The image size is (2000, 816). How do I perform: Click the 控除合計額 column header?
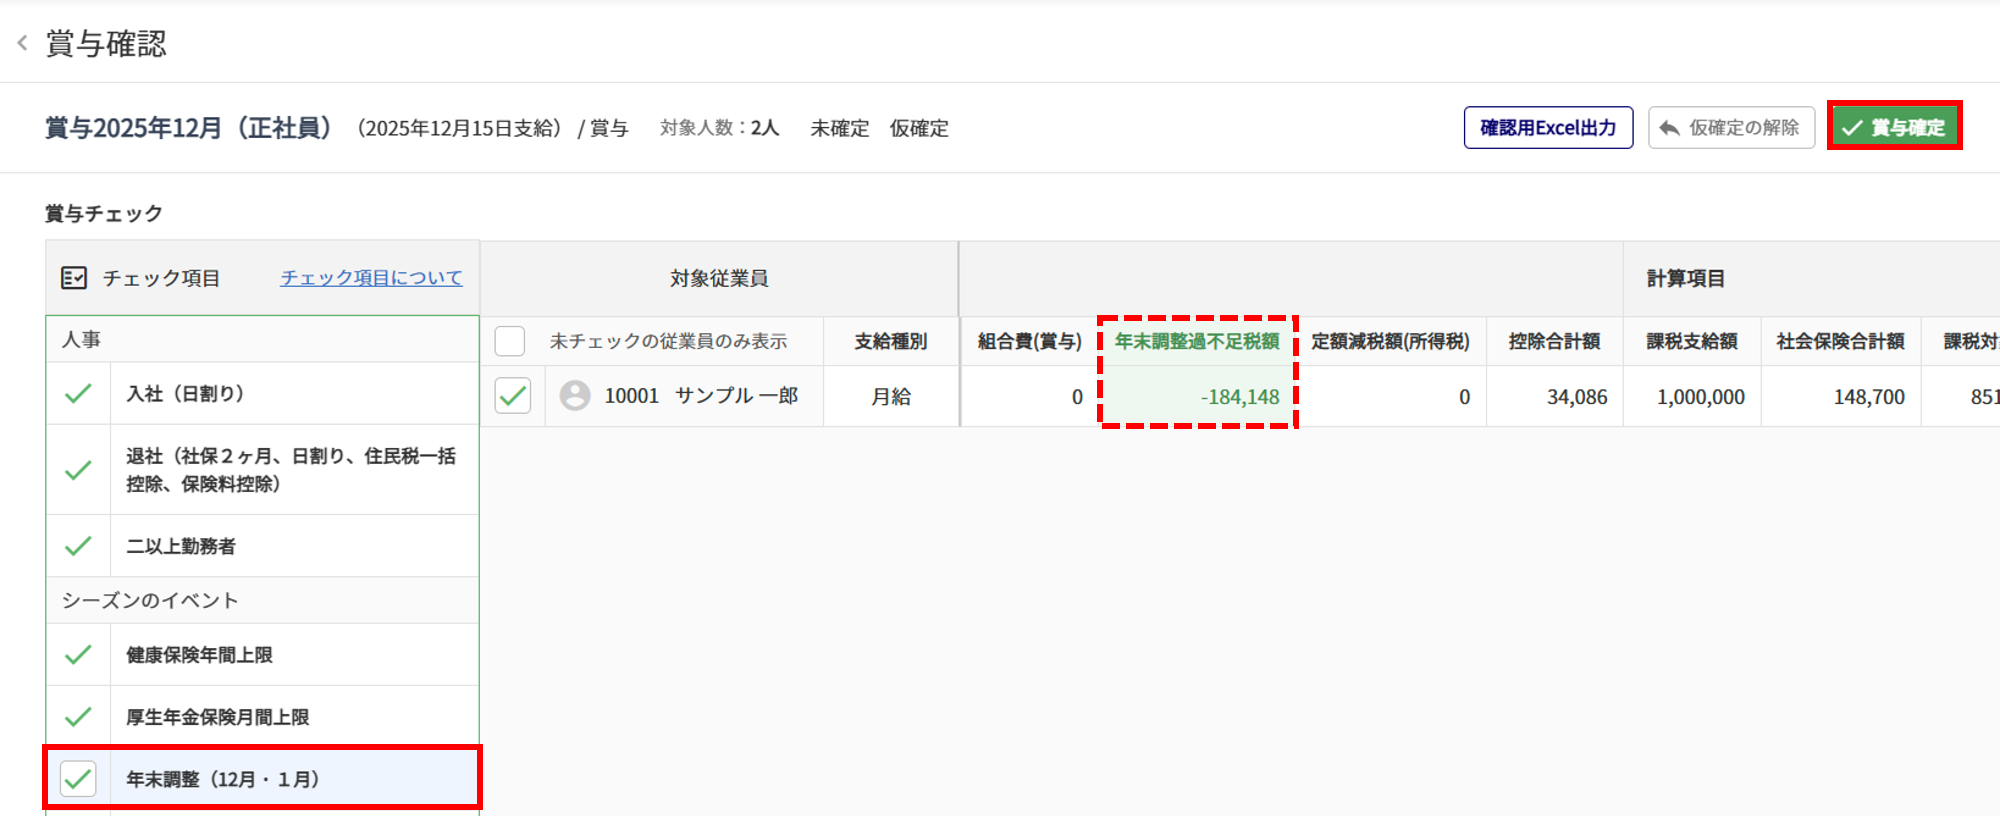click(x=1555, y=341)
